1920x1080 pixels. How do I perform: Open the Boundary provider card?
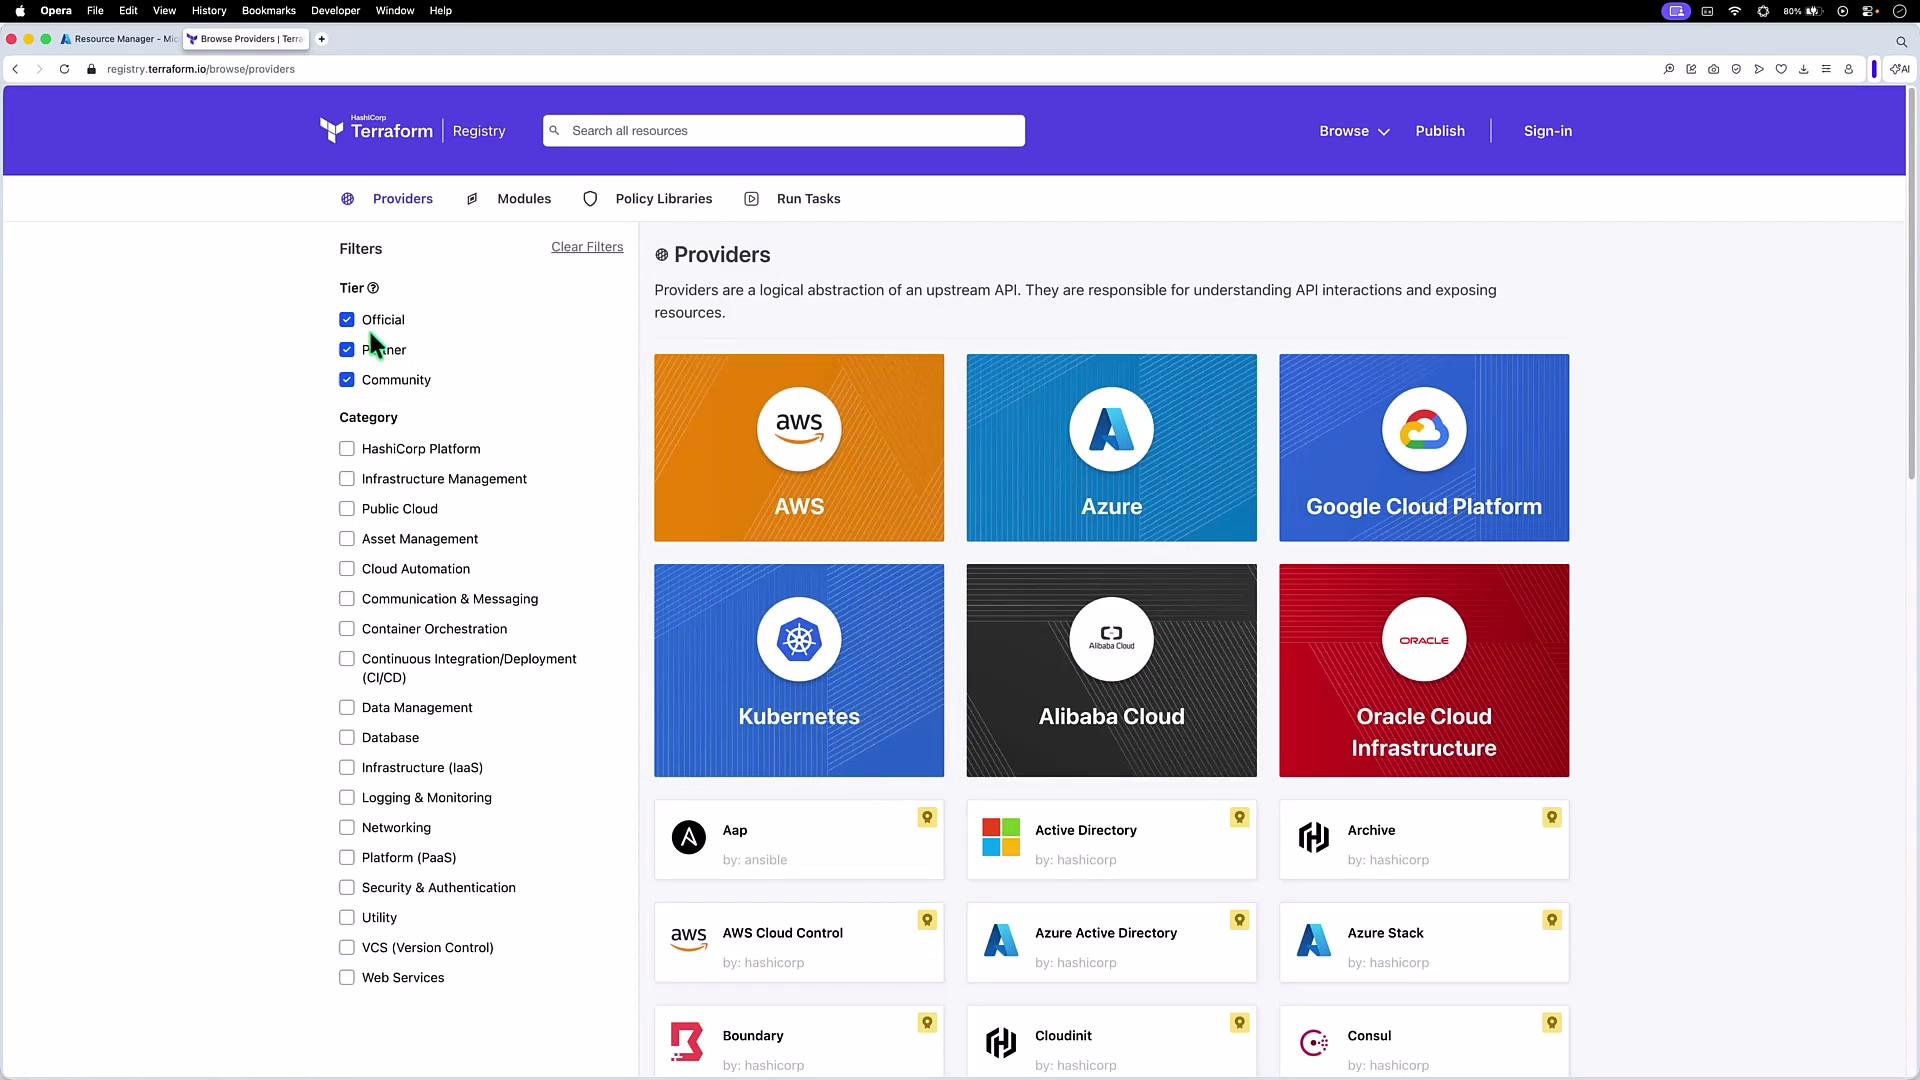[799, 1041]
